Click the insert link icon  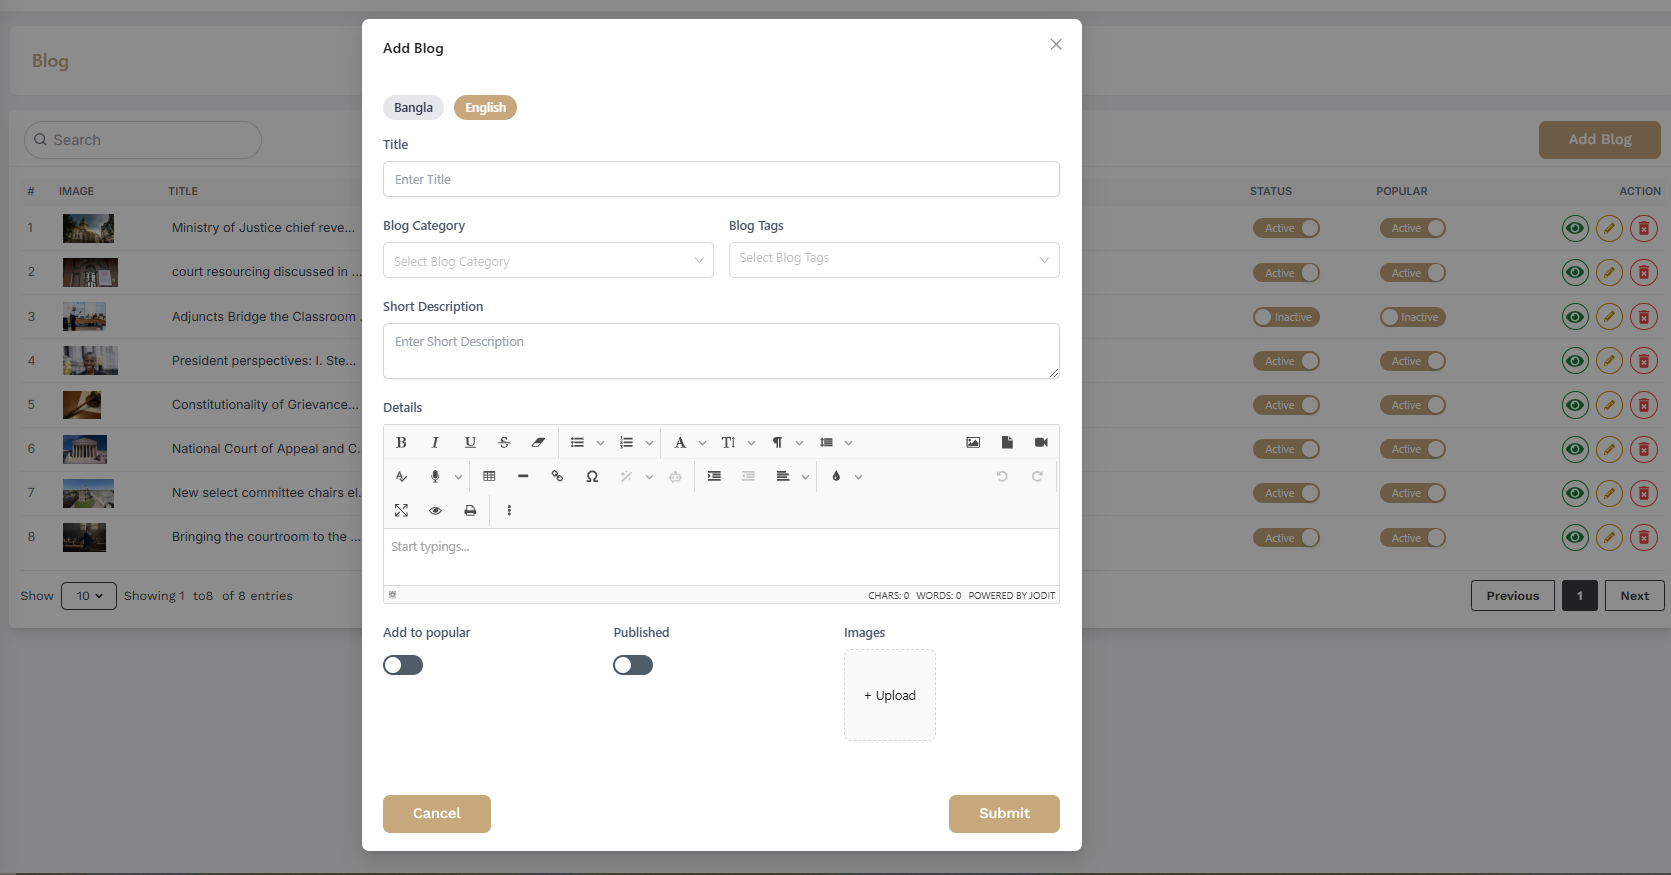point(557,476)
